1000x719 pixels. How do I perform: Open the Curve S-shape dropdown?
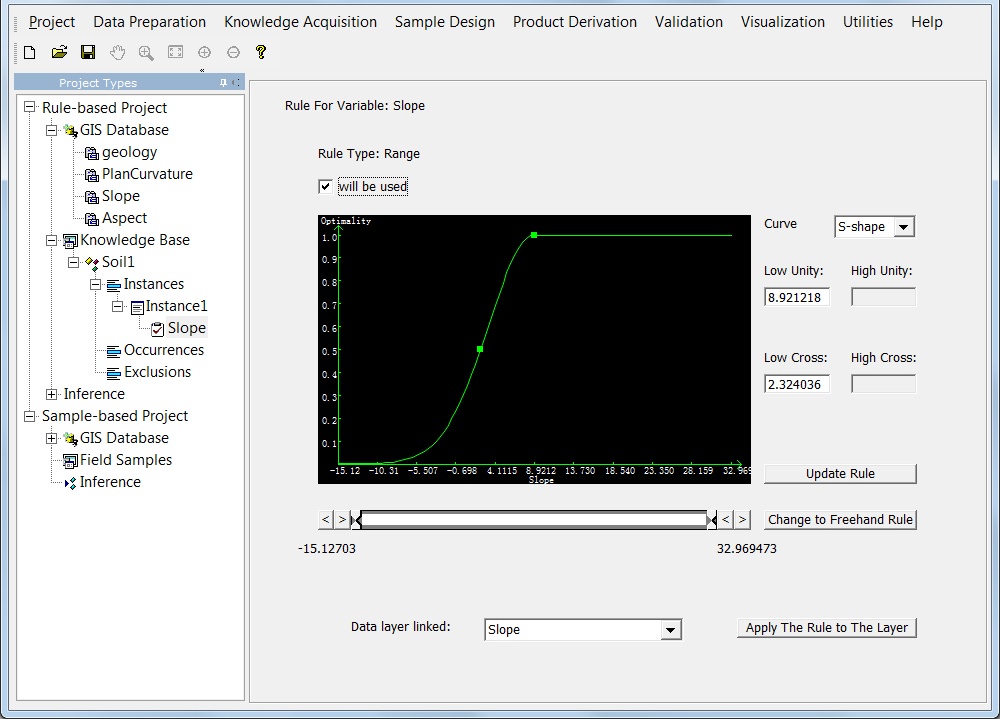point(904,227)
